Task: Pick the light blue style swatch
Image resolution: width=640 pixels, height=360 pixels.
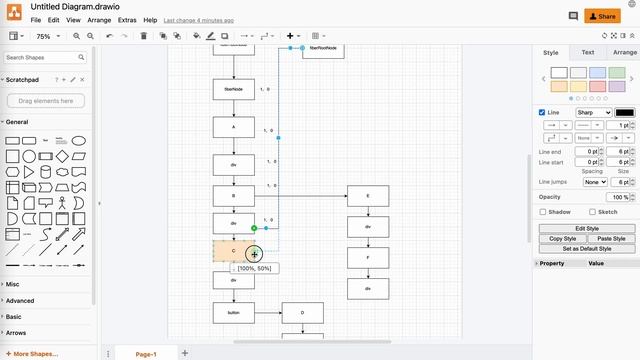Action: pos(597,73)
